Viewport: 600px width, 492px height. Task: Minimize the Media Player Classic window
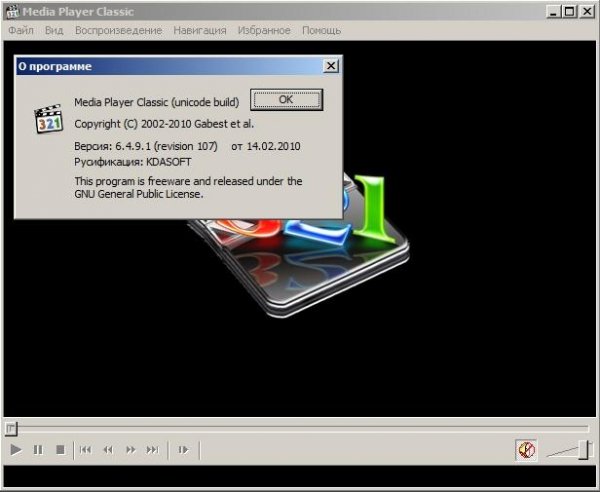[x=553, y=12]
